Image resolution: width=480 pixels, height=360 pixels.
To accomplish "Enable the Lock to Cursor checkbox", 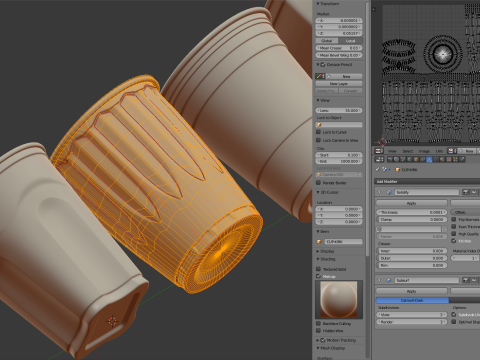I will (x=319, y=132).
